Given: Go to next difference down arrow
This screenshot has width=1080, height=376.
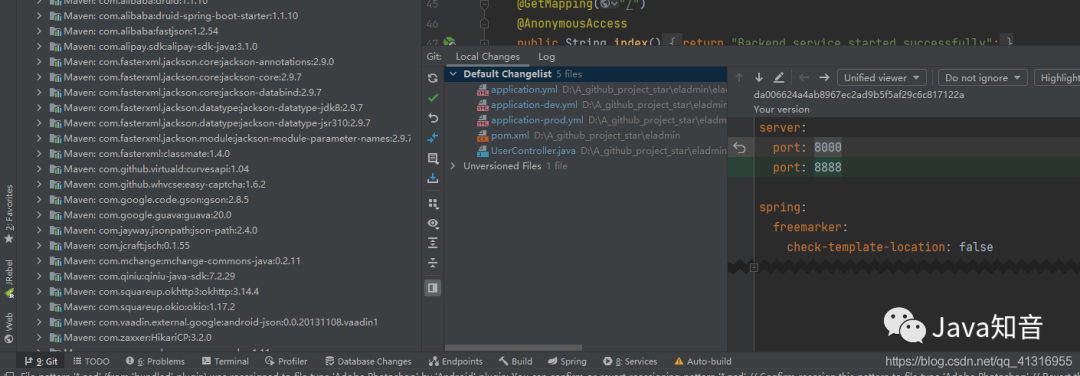Looking at the screenshot, I should [759, 78].
